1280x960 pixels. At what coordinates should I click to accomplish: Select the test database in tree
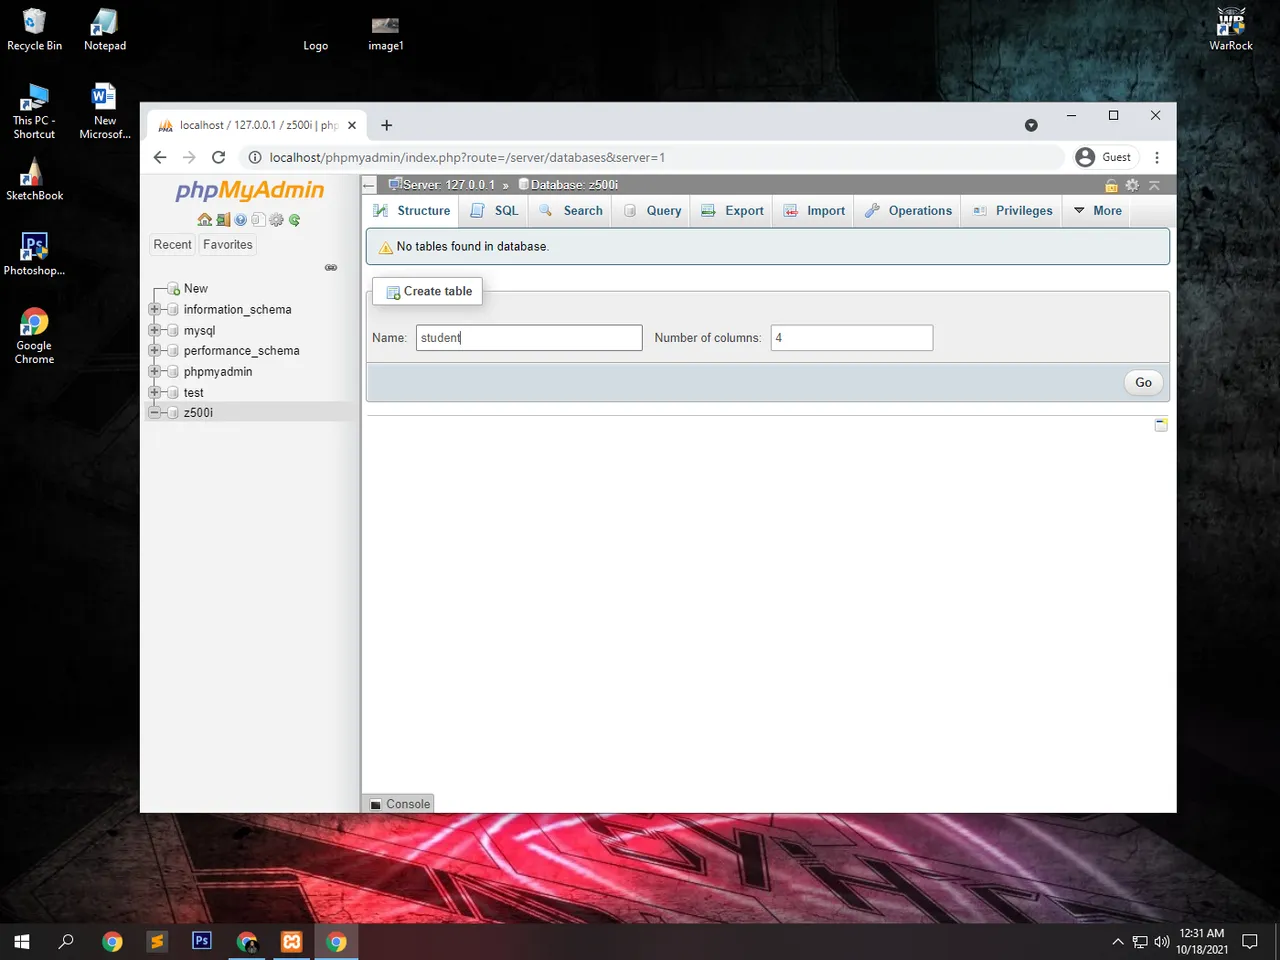pyautogui.click(x=193, y=392)
